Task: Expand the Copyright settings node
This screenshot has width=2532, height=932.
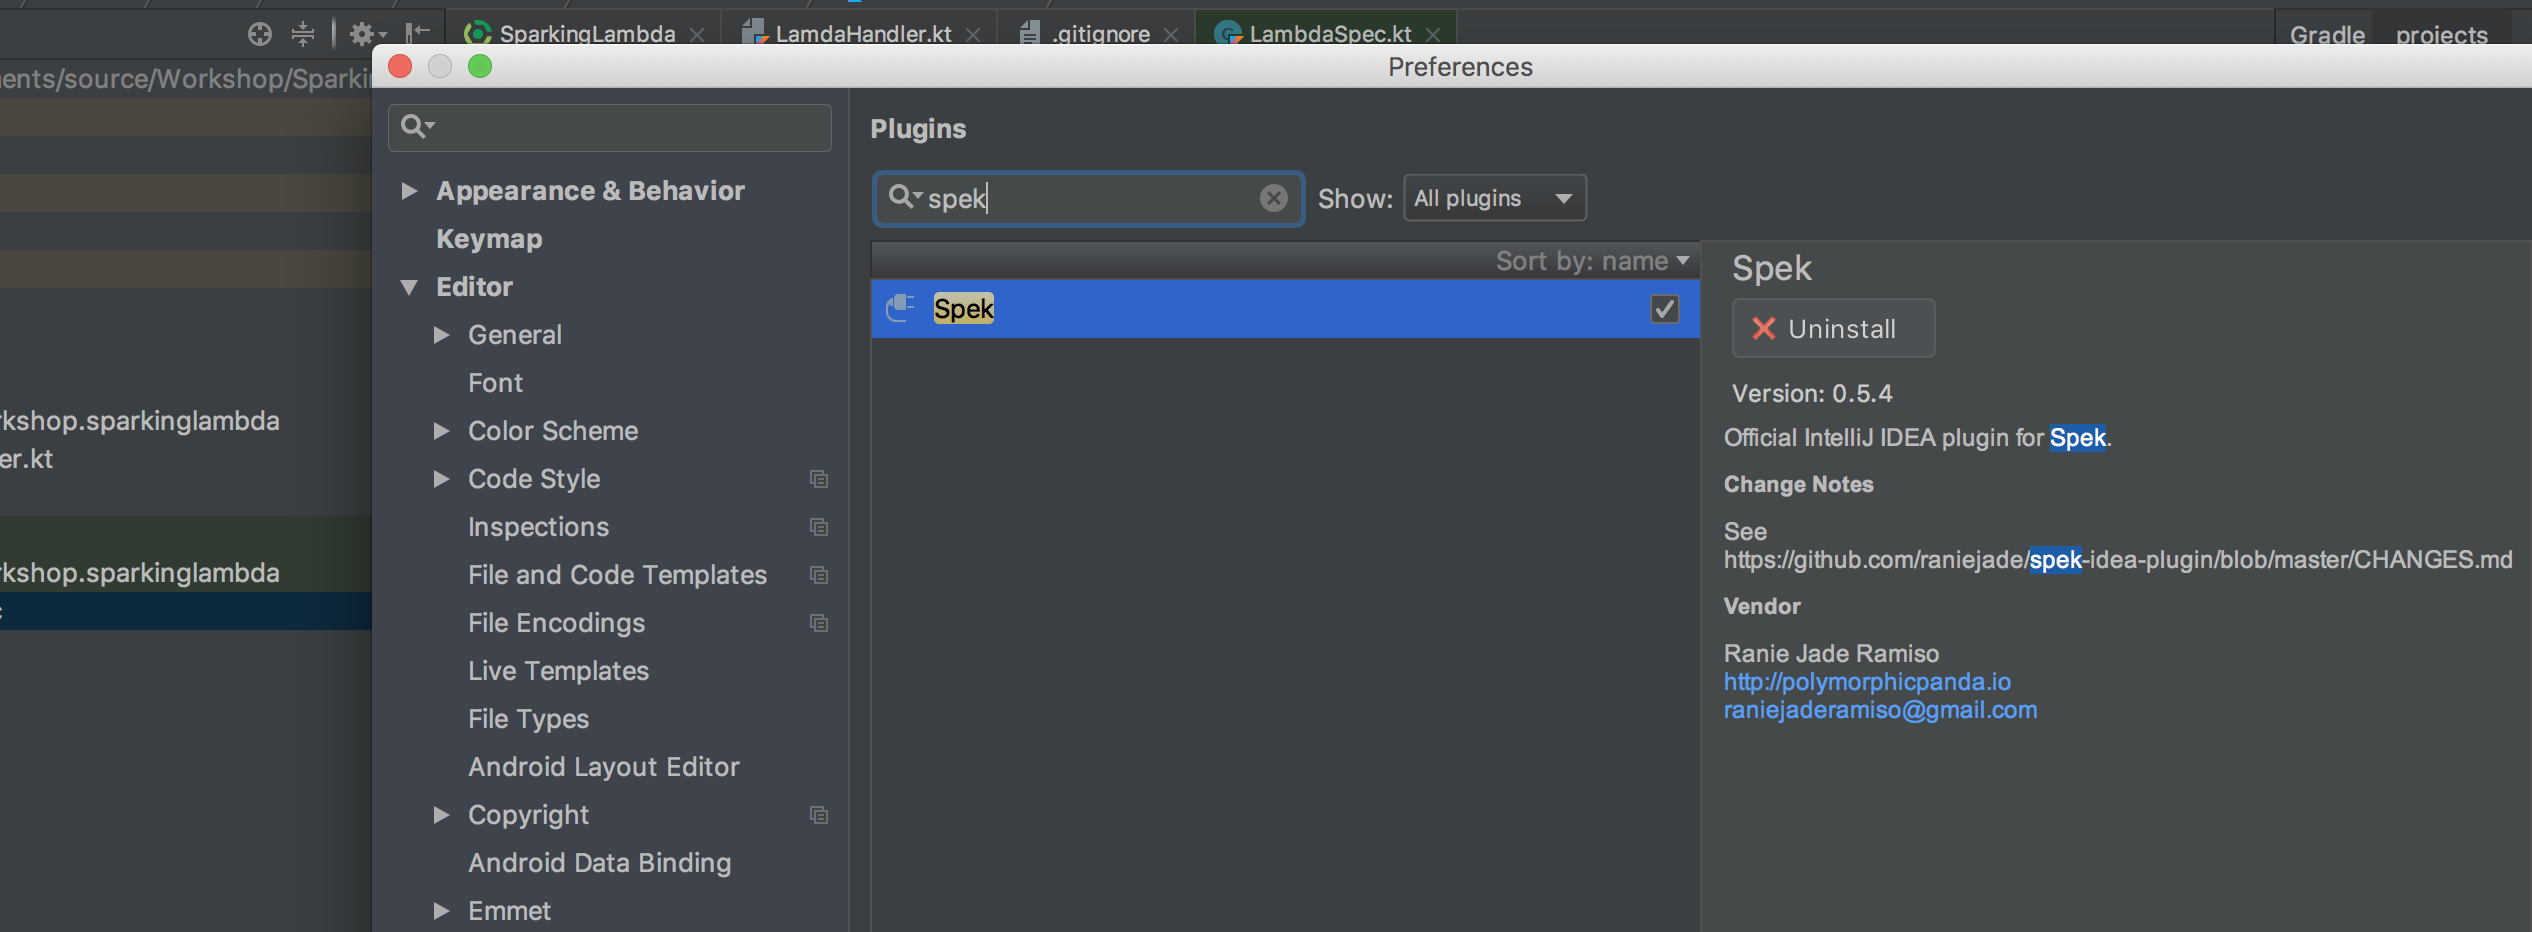Action: tap(441, 815)
